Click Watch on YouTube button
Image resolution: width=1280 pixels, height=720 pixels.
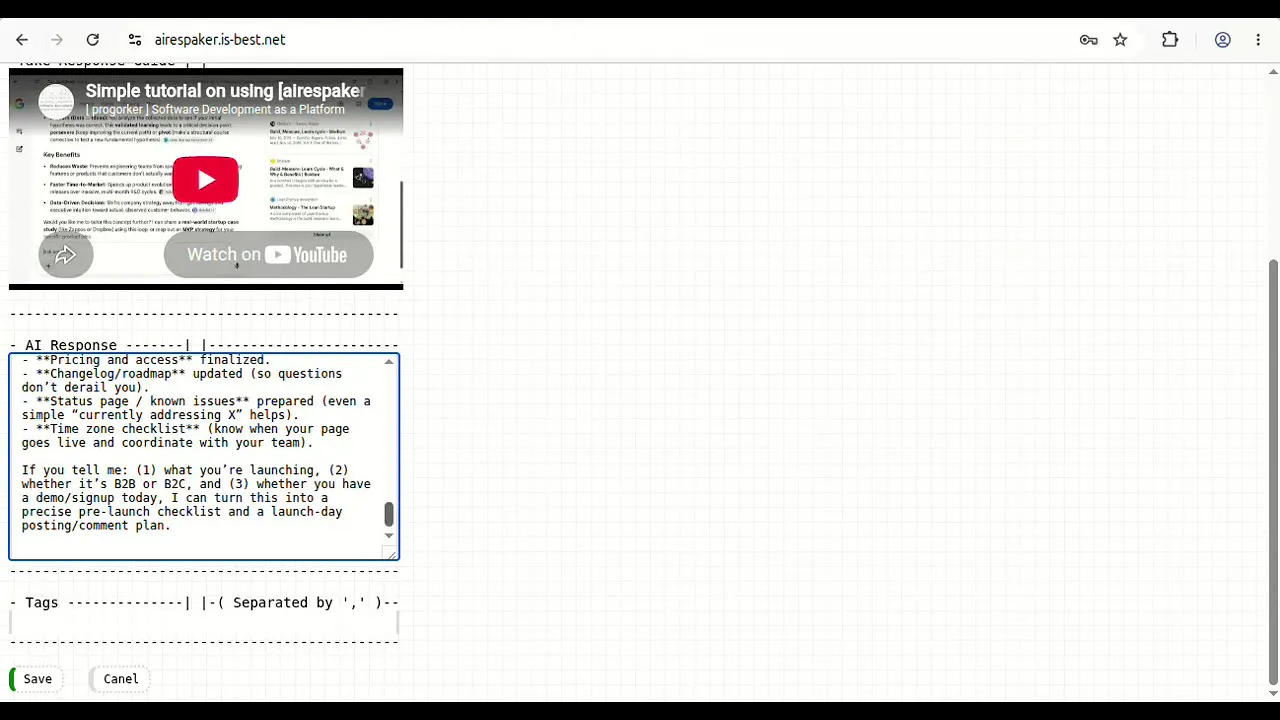[x=268, y=255]
